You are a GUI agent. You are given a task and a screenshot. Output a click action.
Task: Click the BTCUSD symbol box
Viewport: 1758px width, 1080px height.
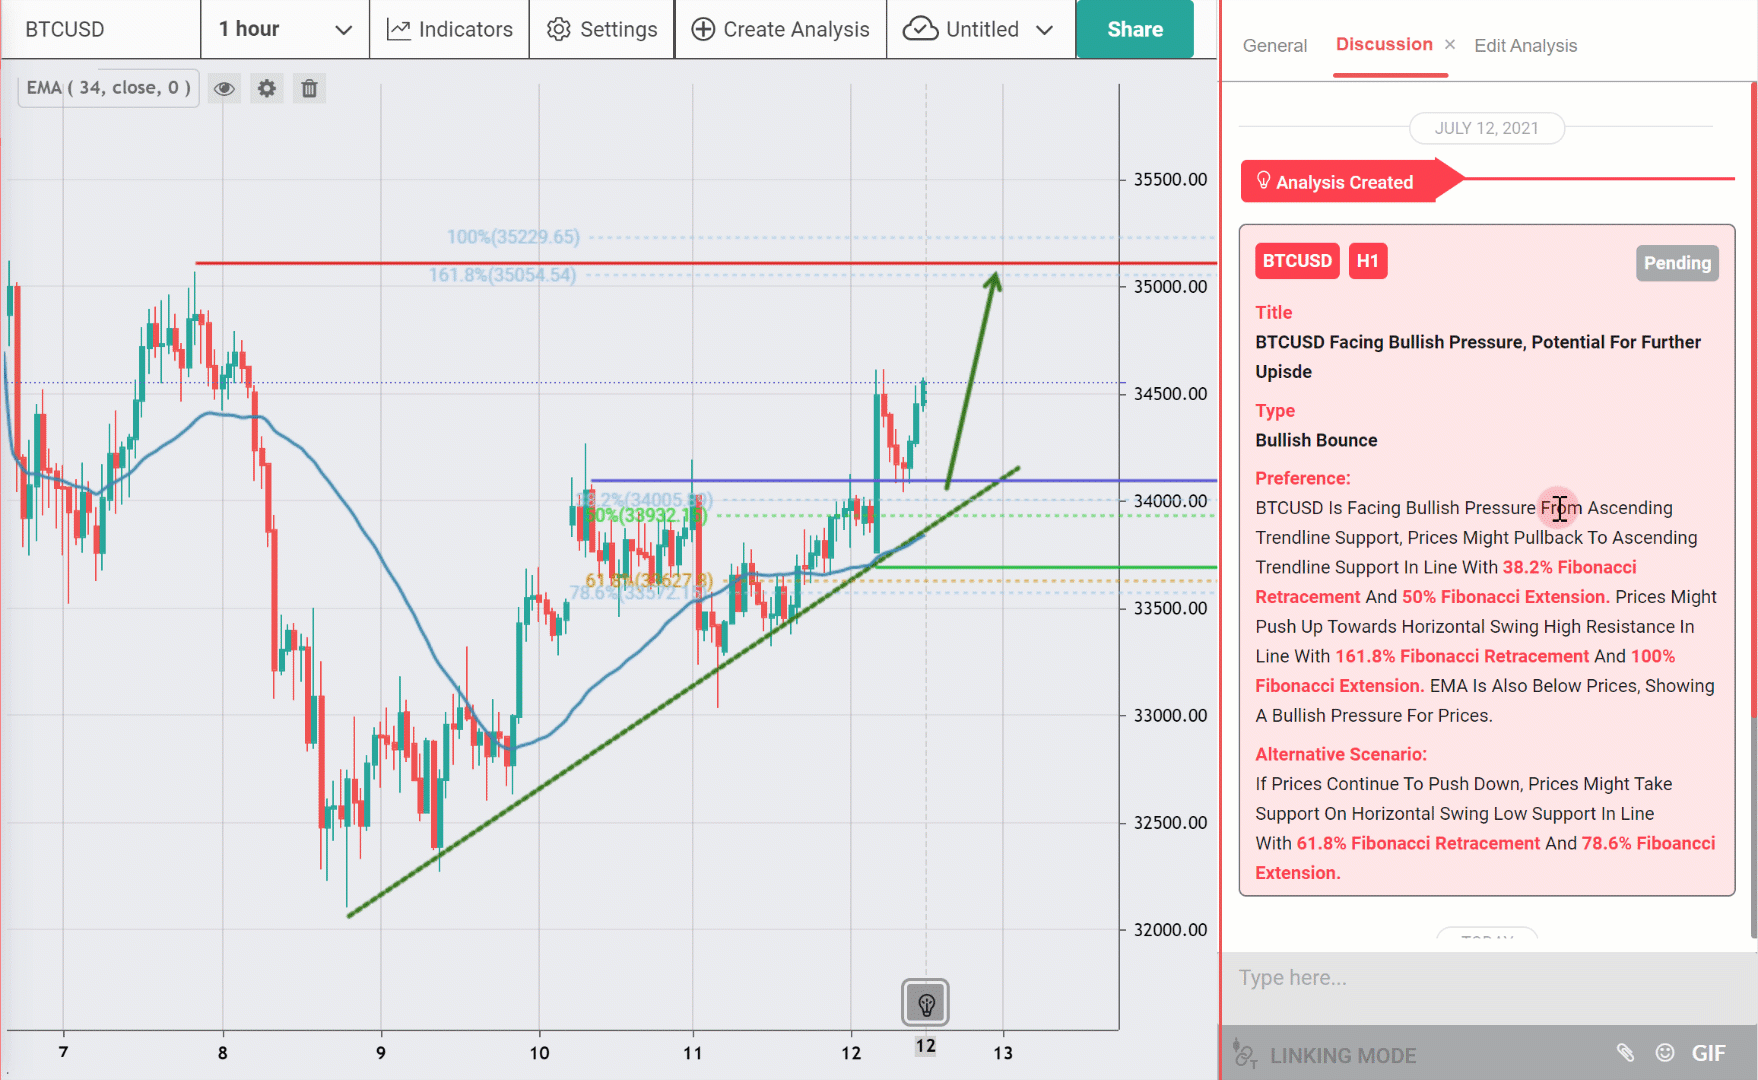point(100,29)
